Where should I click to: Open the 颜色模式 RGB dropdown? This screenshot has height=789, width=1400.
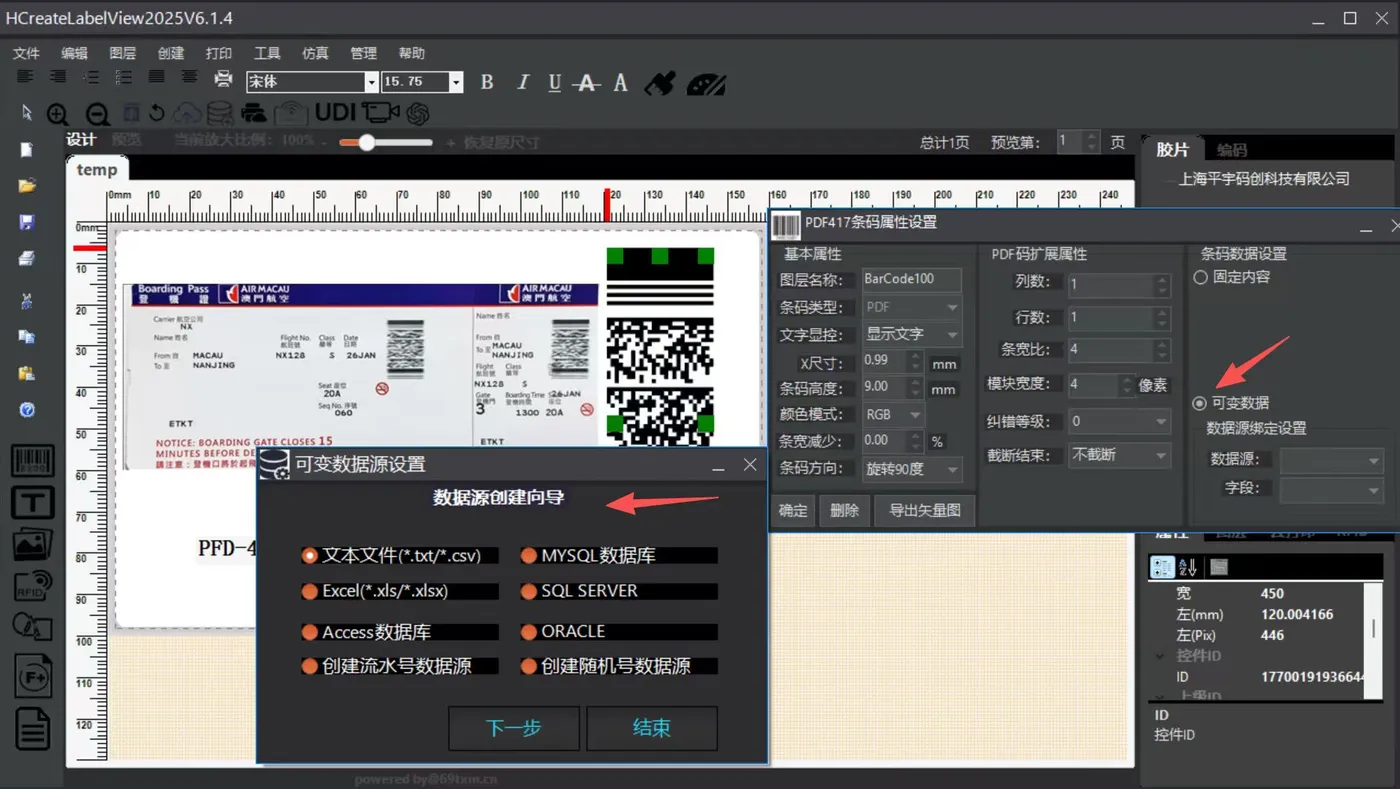[893, 414]
